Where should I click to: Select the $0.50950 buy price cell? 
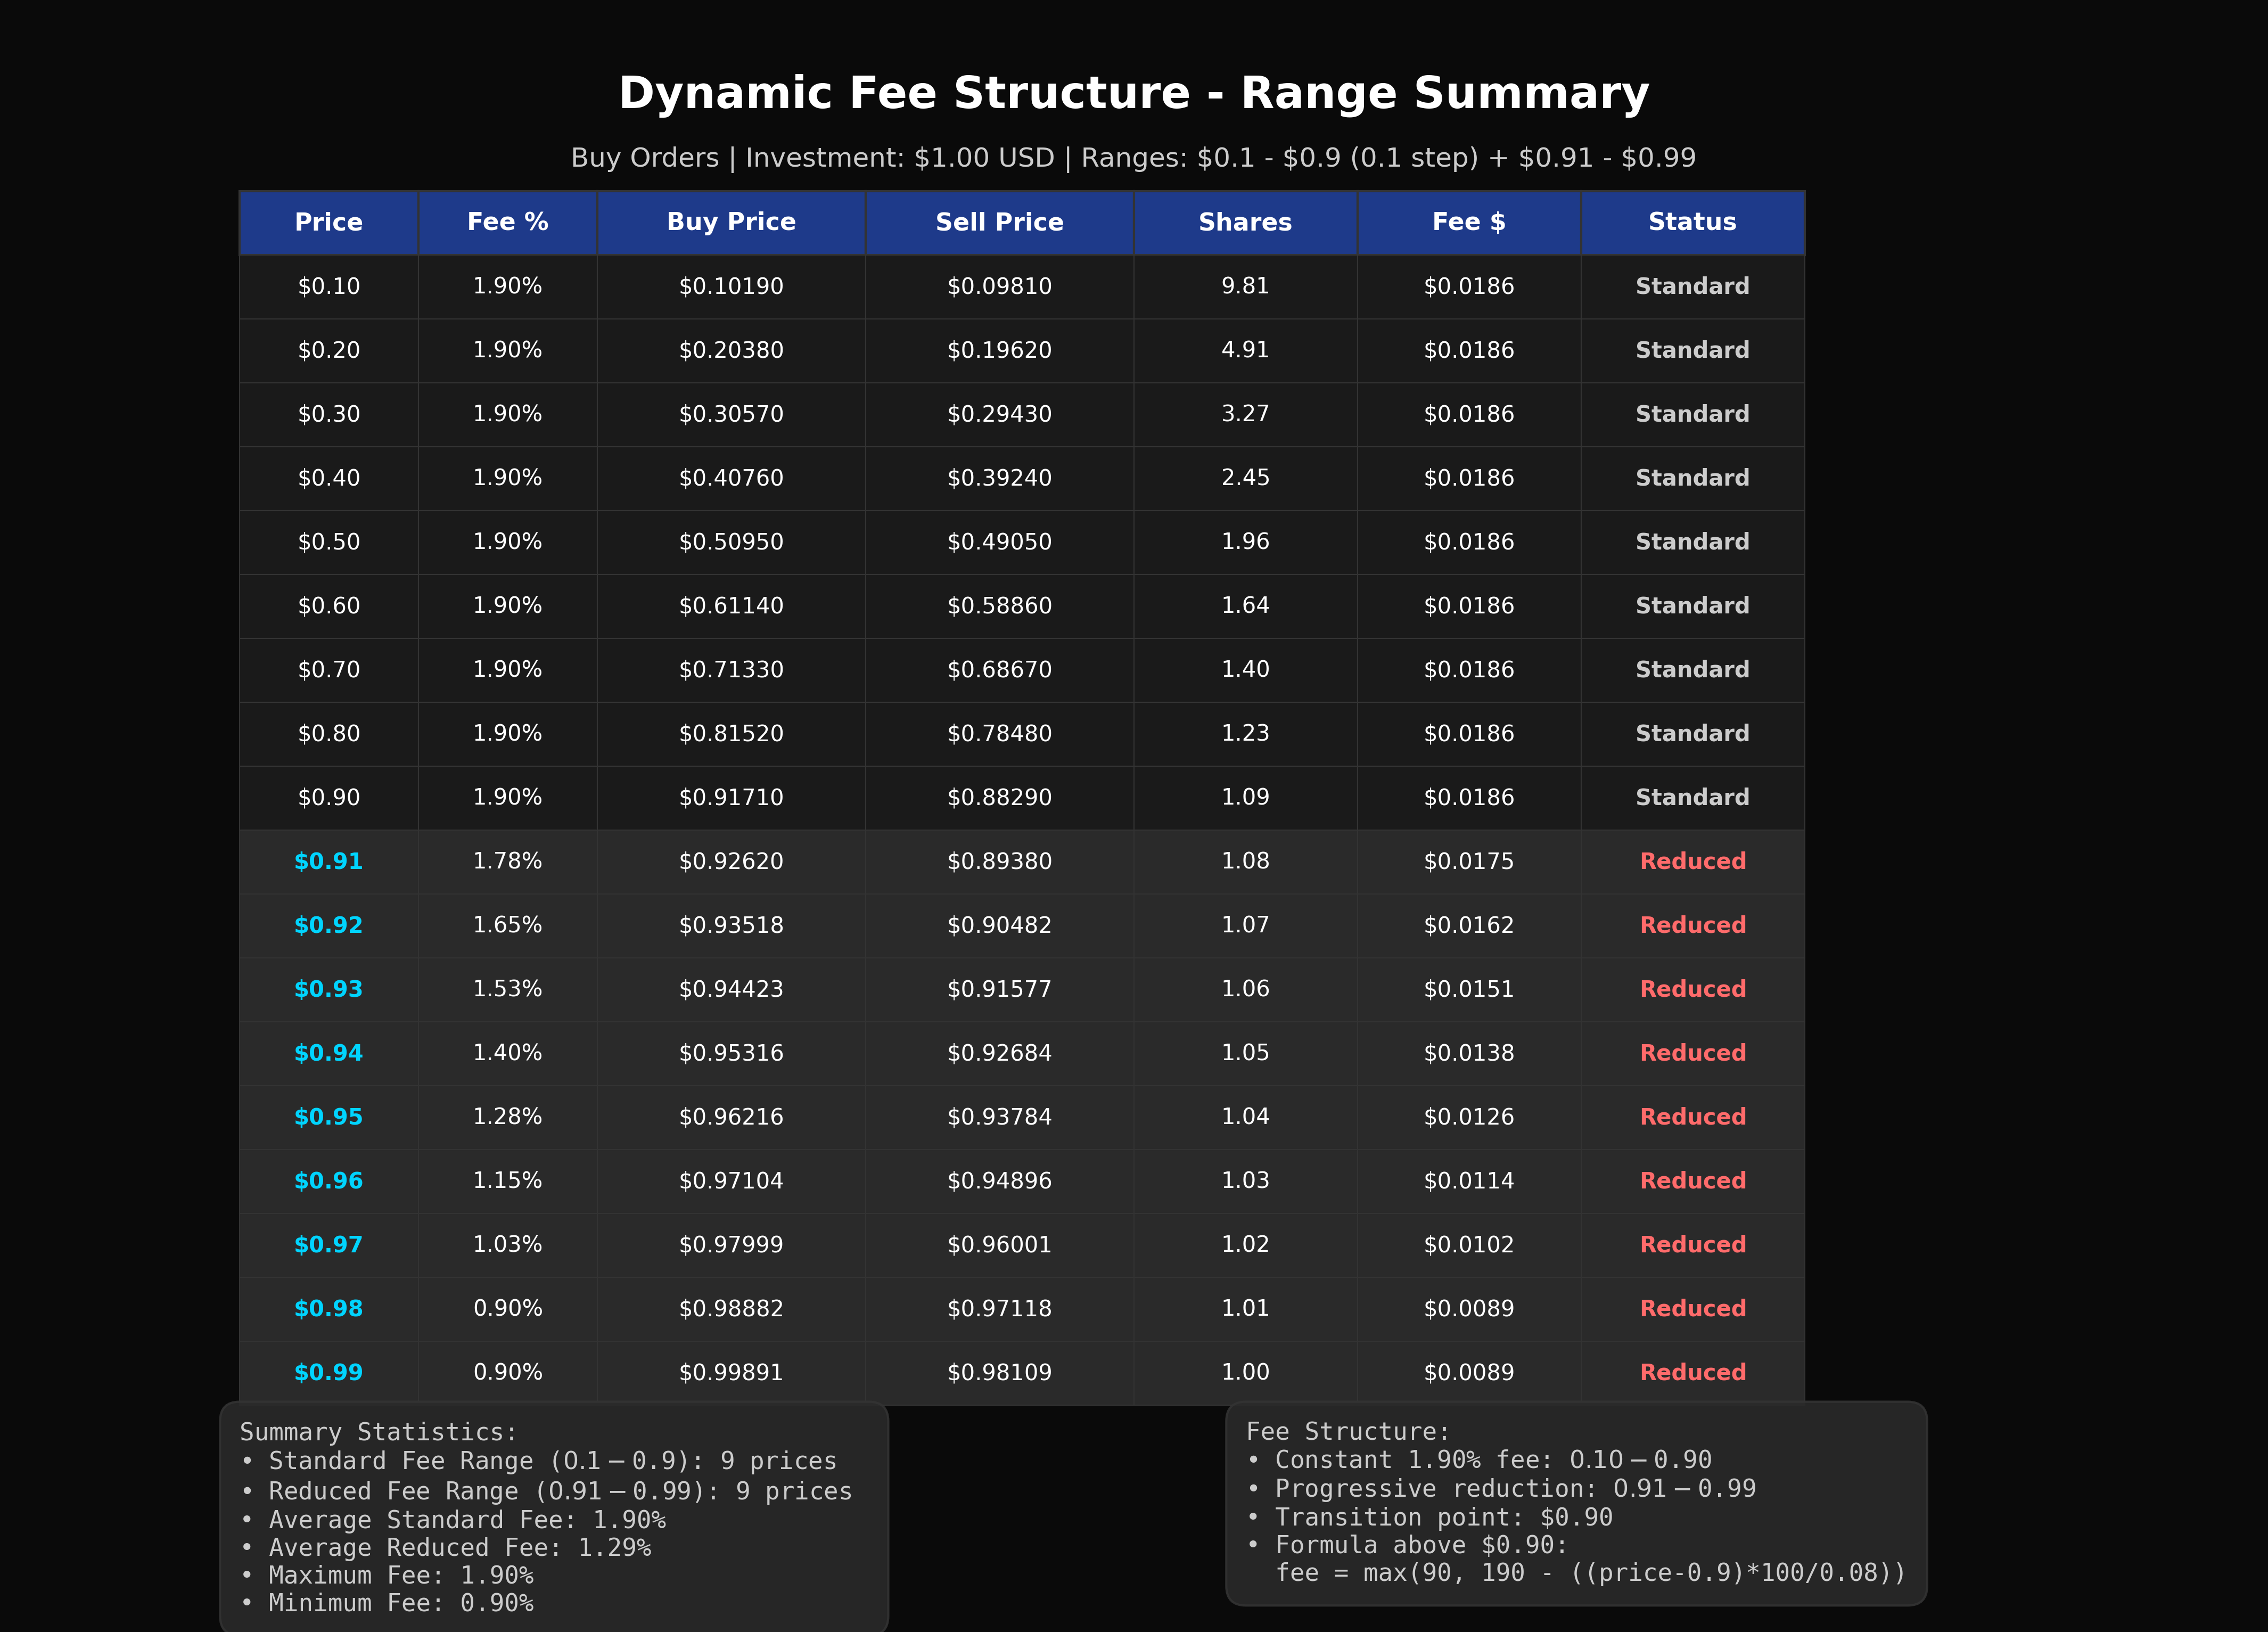[731, 542]
